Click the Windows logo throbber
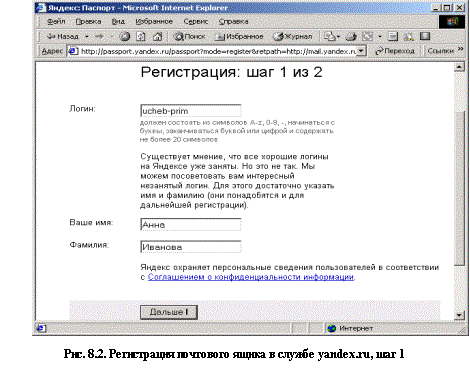 click(452, 22)
